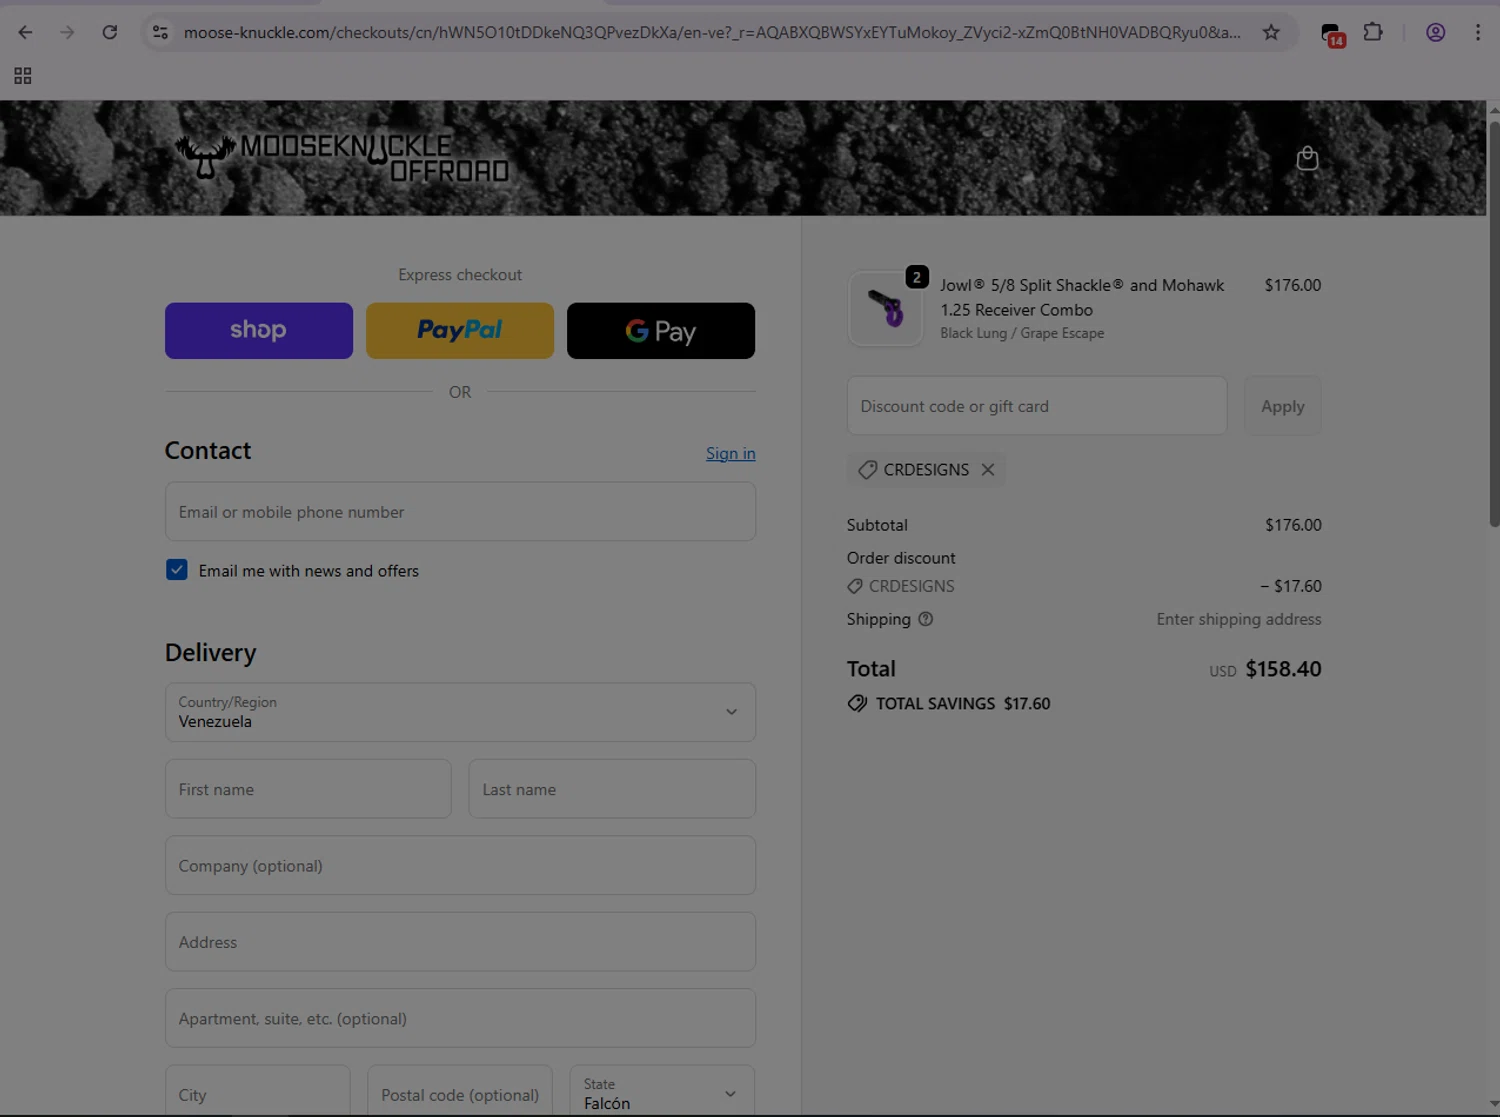Bookmark this page with the star icon
1500x1117 pixels.
(x=1271, y=32)
